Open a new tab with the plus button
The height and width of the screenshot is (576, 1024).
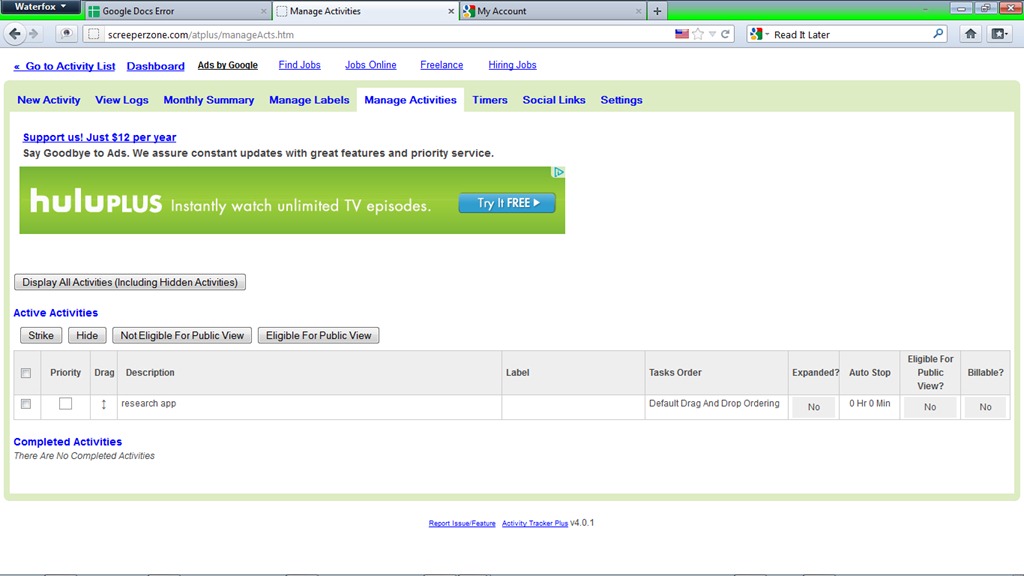click(x=657, y=11)
